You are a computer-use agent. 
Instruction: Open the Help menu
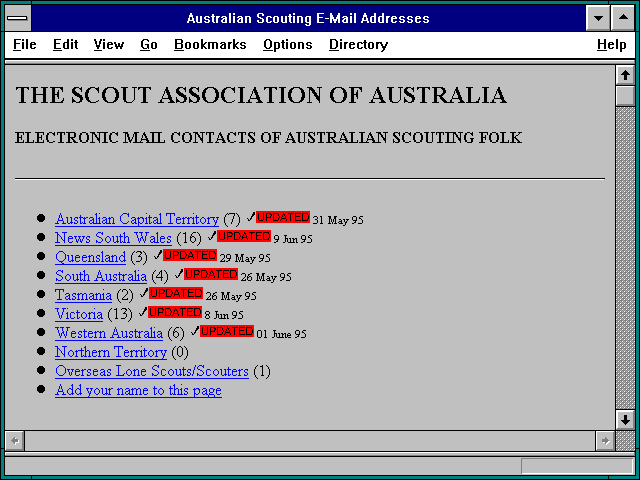pyautogui.click(x=611, y=44)
